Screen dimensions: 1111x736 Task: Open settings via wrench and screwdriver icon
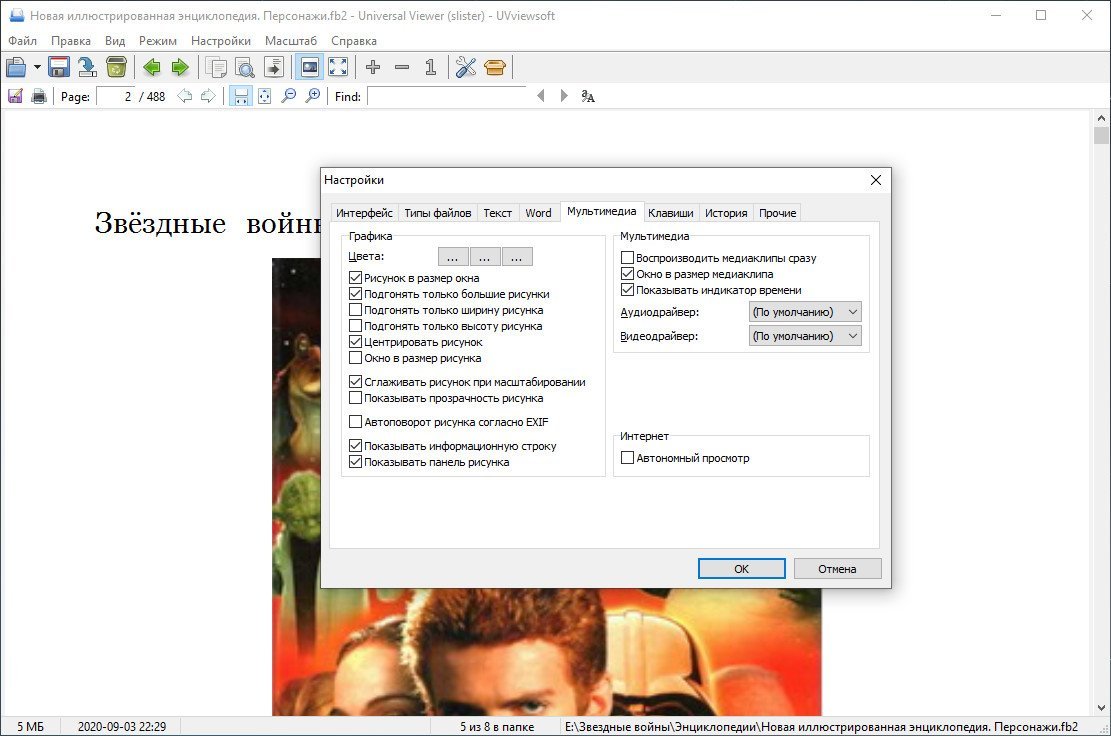[466, 67]
